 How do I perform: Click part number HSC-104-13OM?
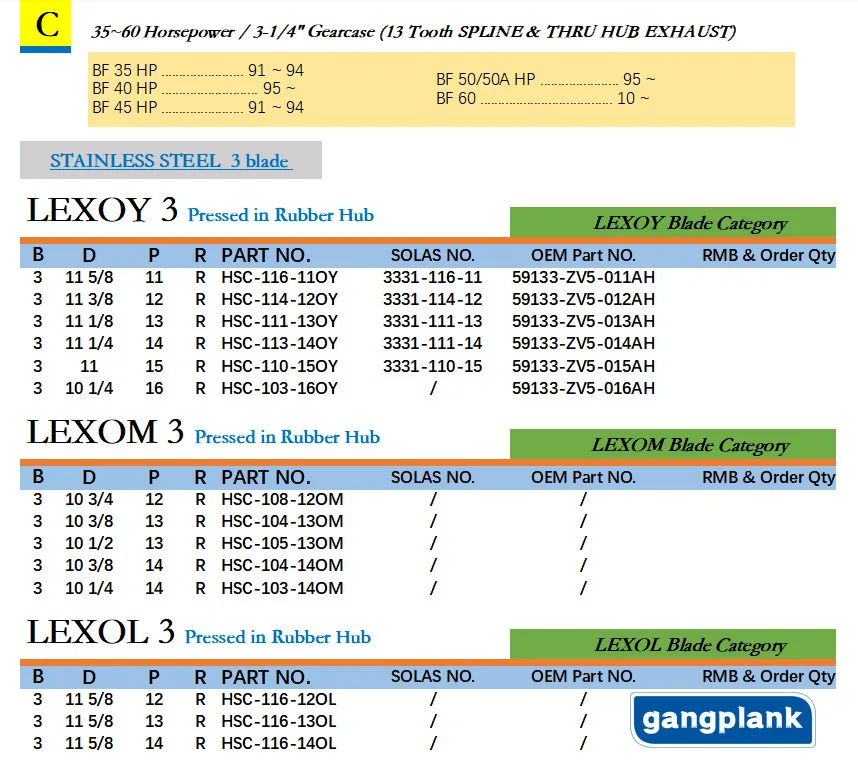282,521
